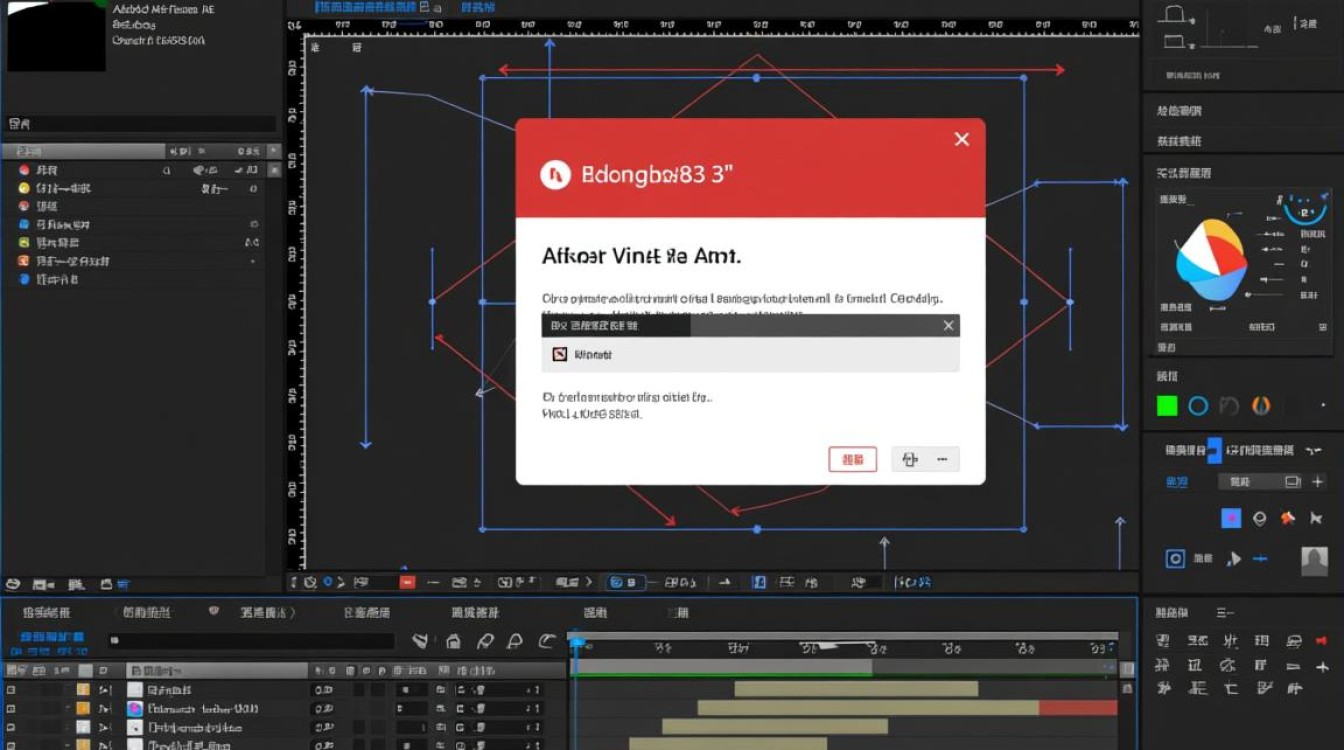Toggle visibility box of third timeline layer
Viewport: 1344px width, 750px height.
(11, 728)
